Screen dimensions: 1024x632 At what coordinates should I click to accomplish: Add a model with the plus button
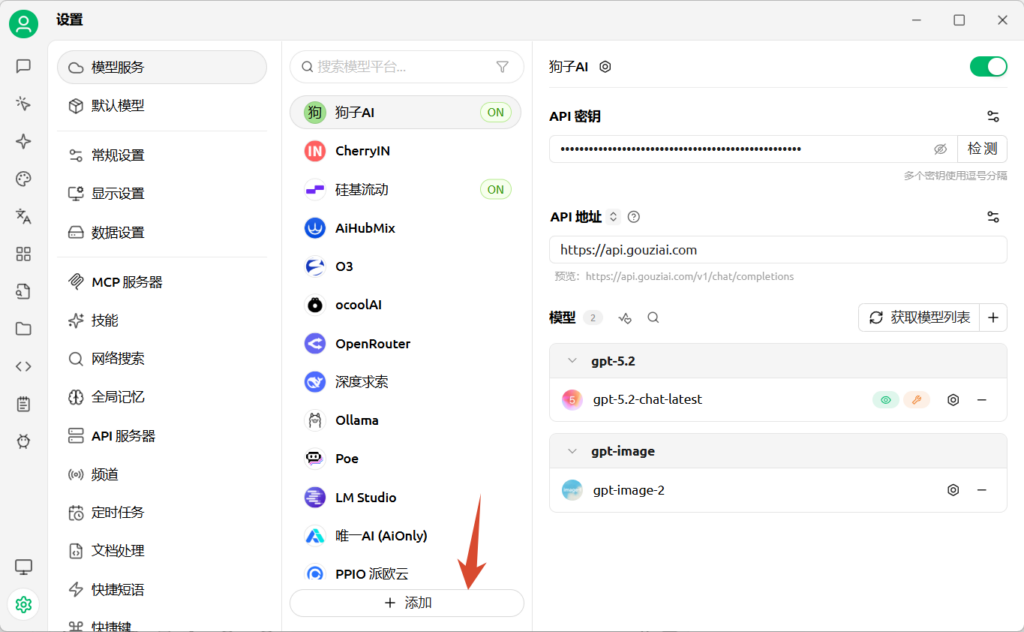click(993, 317)
